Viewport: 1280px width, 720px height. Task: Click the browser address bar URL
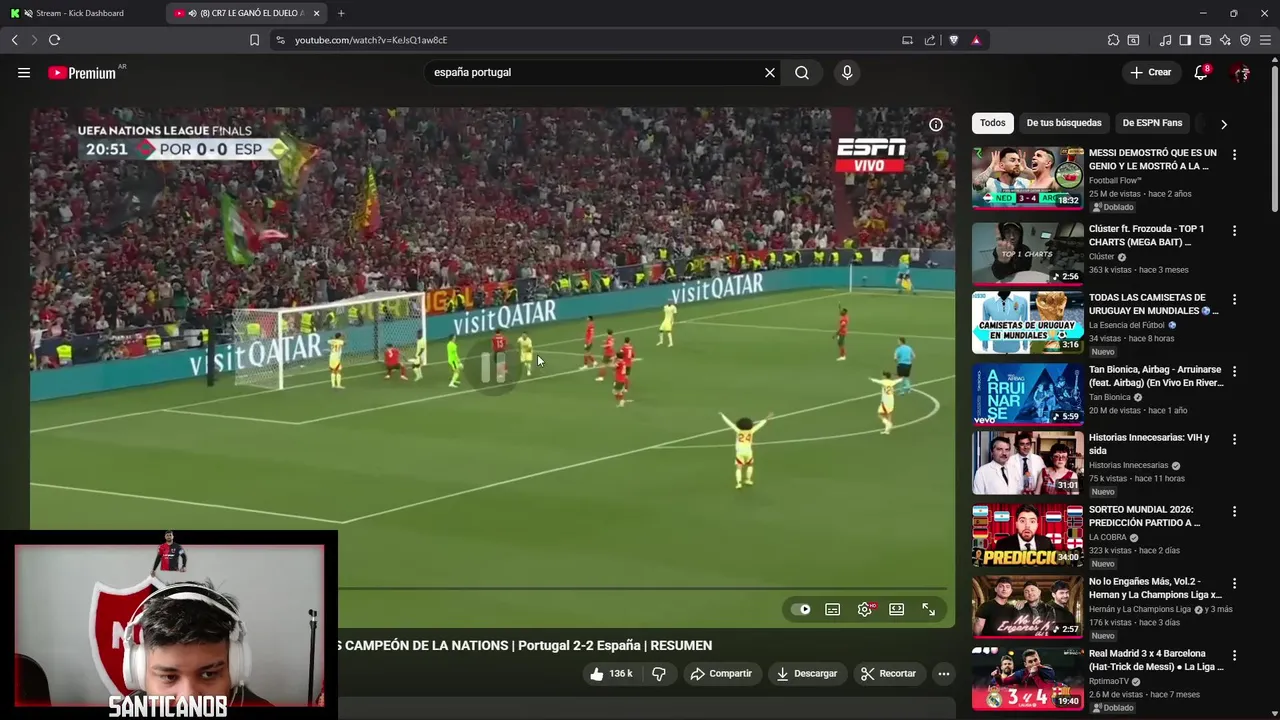point(371,40)
